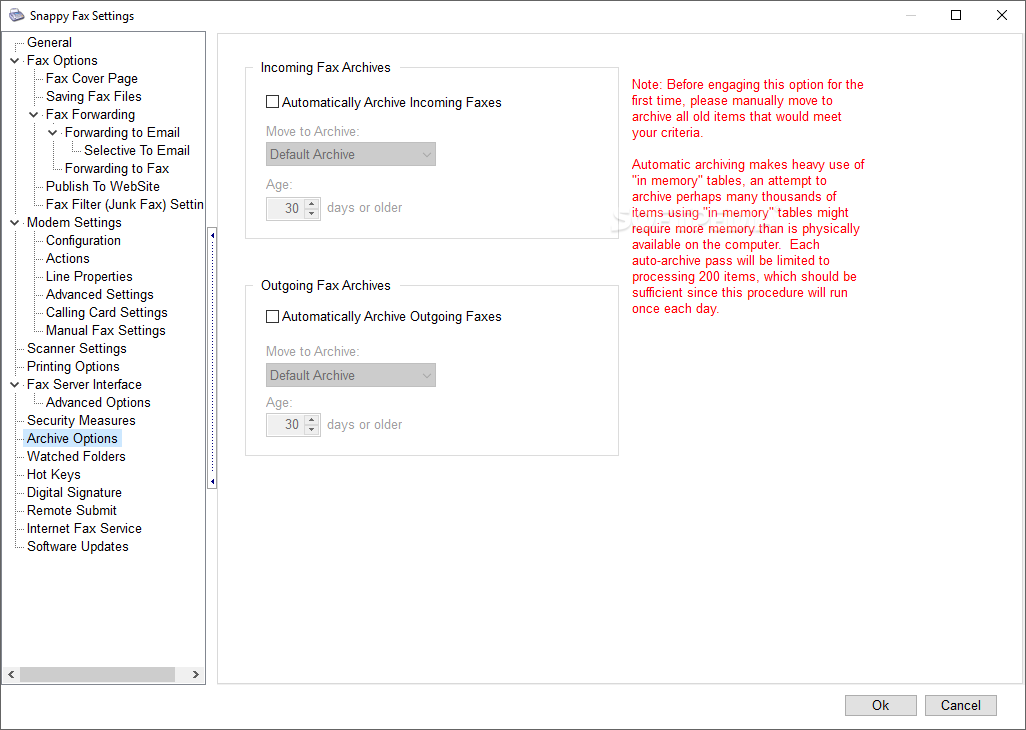Open Outgoing Move to Archive dropdown
Viewport: 1026px width, 730px height.
click(351, 375)
